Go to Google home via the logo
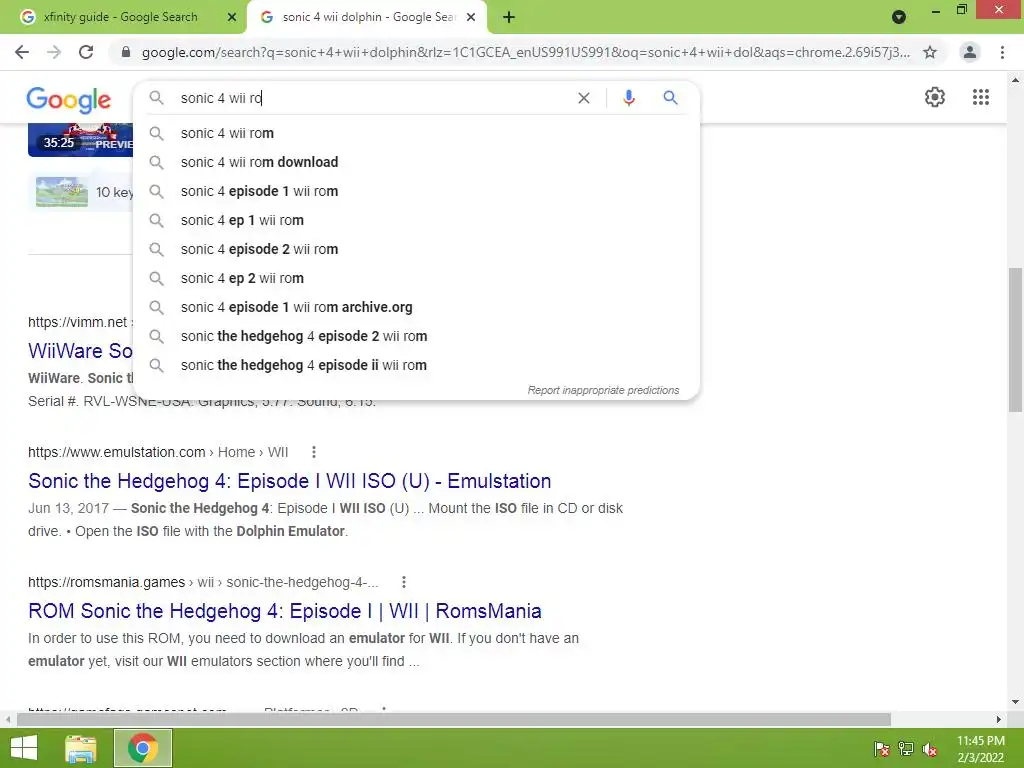The width and height of the screenshot is (1024, 768). pos(69,100)
